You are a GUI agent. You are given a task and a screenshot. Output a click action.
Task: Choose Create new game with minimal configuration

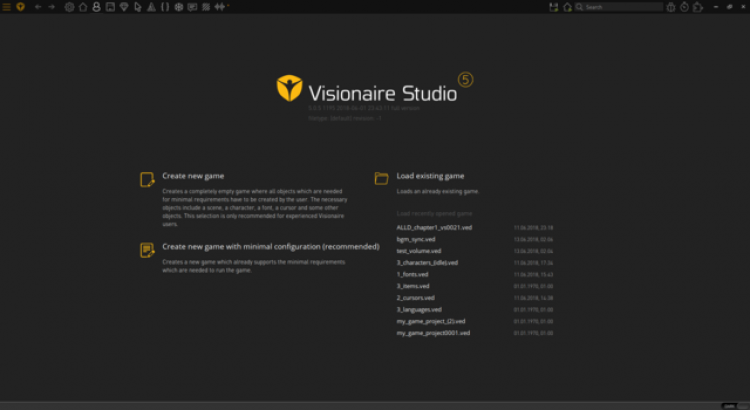pyautogui.click(x=271, y=247)
